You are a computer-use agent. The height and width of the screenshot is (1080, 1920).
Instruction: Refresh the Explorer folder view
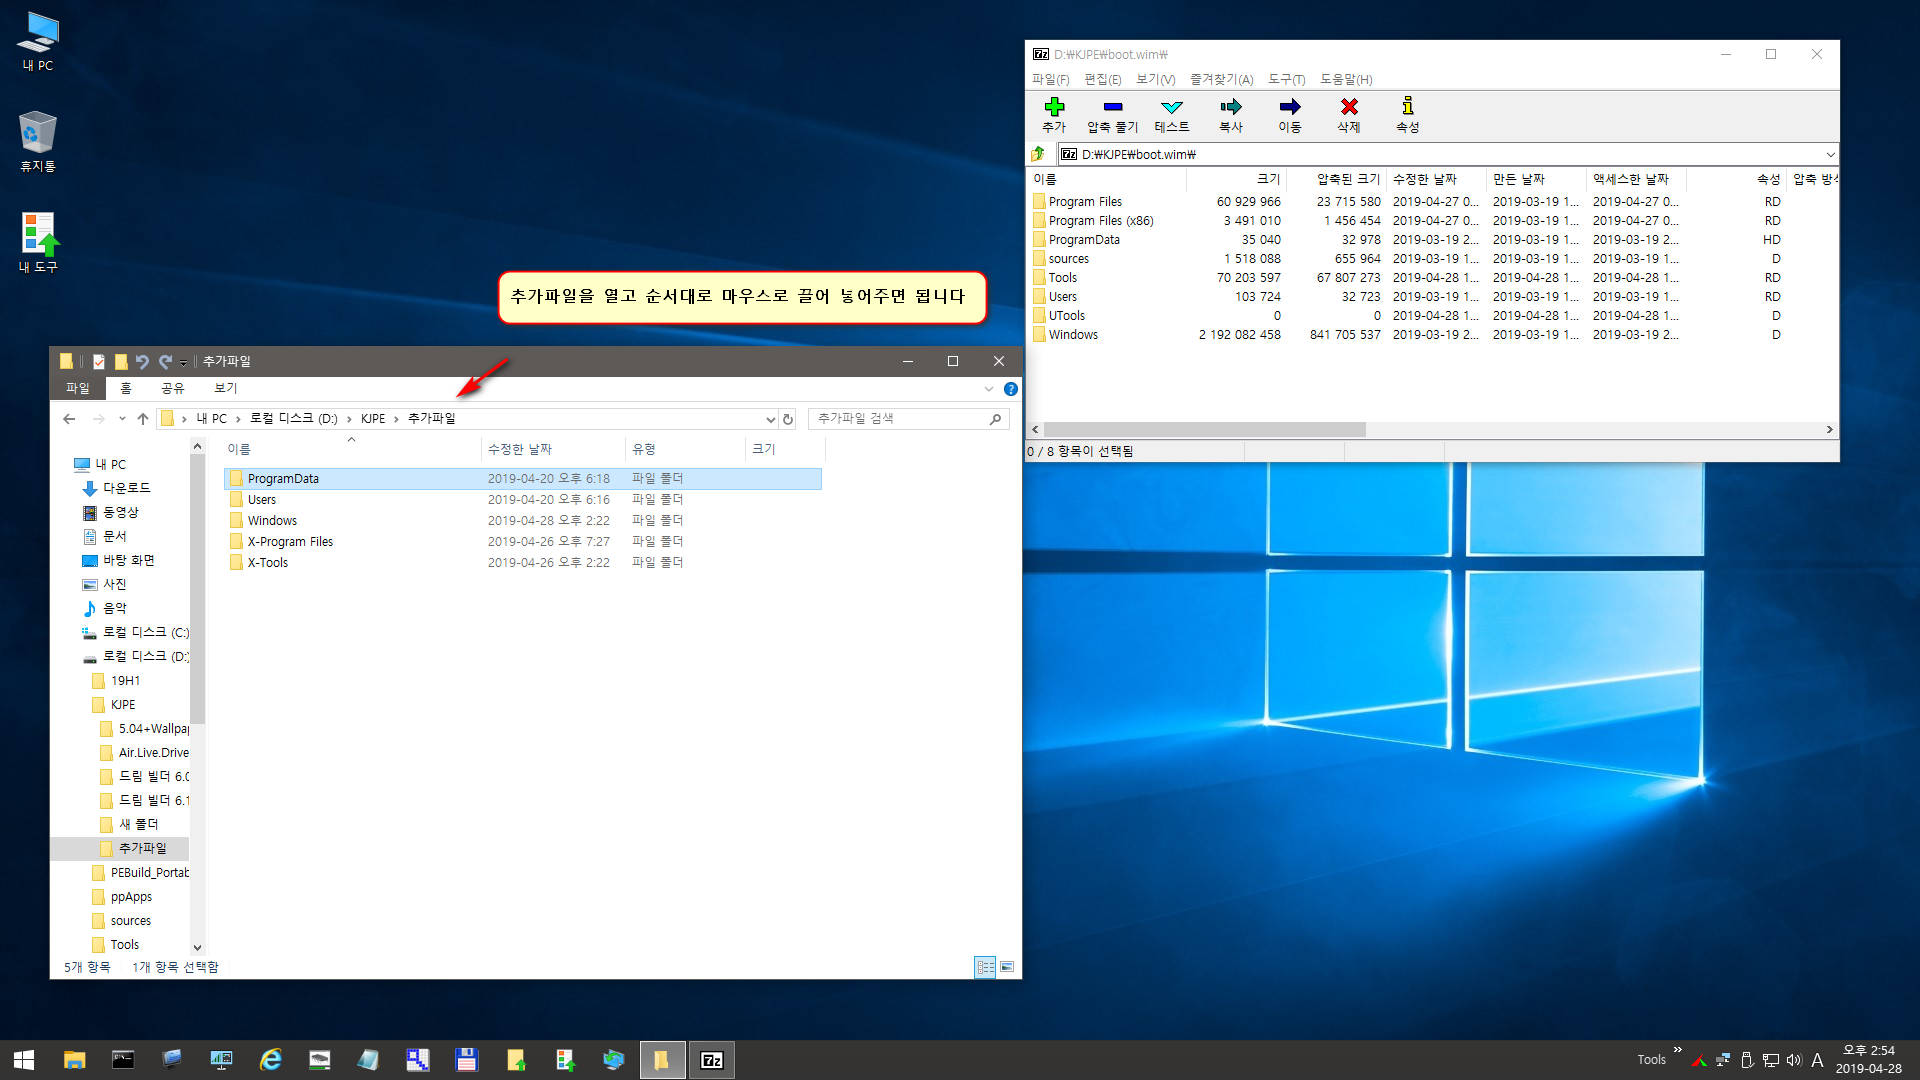point(788,419)
